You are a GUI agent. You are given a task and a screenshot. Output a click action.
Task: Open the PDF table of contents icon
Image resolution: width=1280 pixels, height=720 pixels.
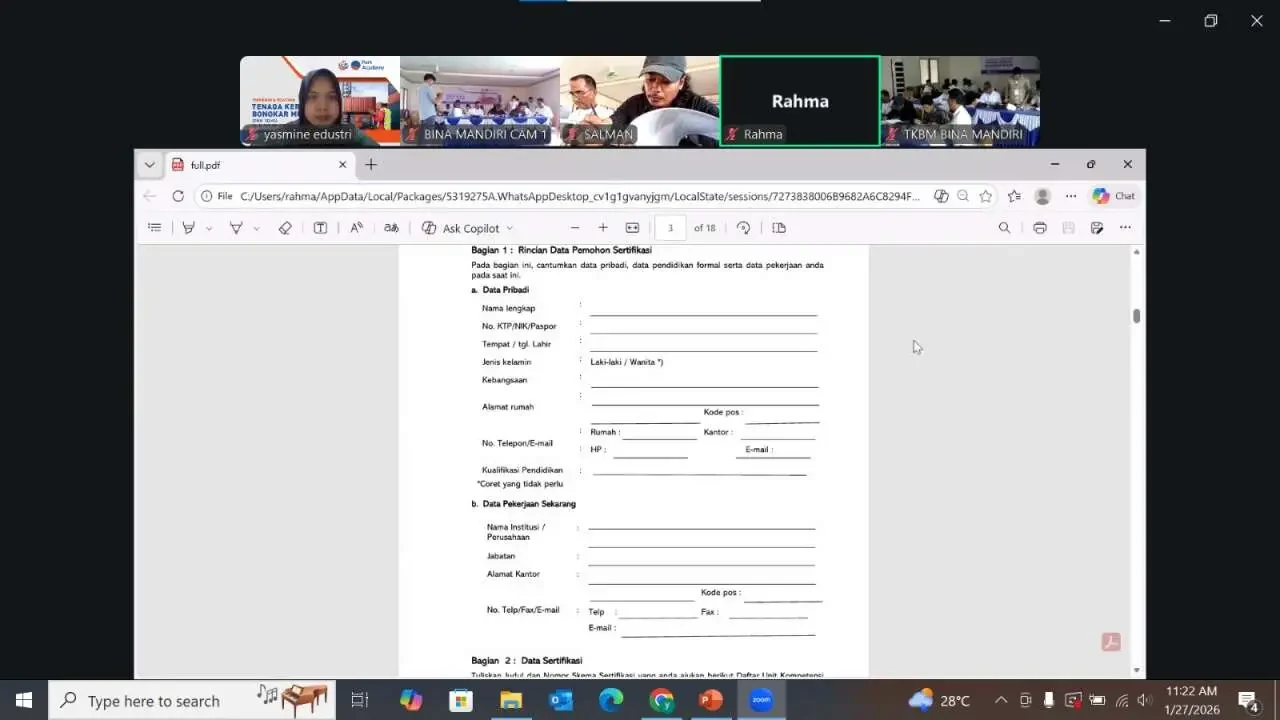pyautogui.click(x=154, y=228)
